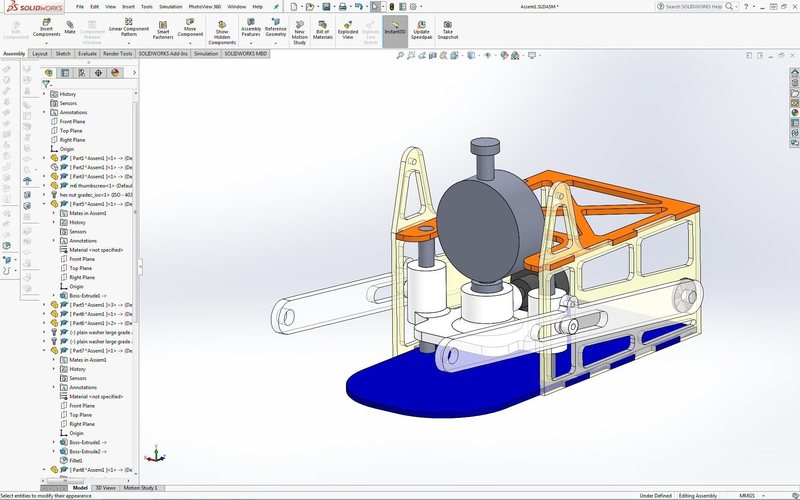Toggle the Instant3D button
The height and width of the screenshot is (500, 800).
tap(395, 30)
